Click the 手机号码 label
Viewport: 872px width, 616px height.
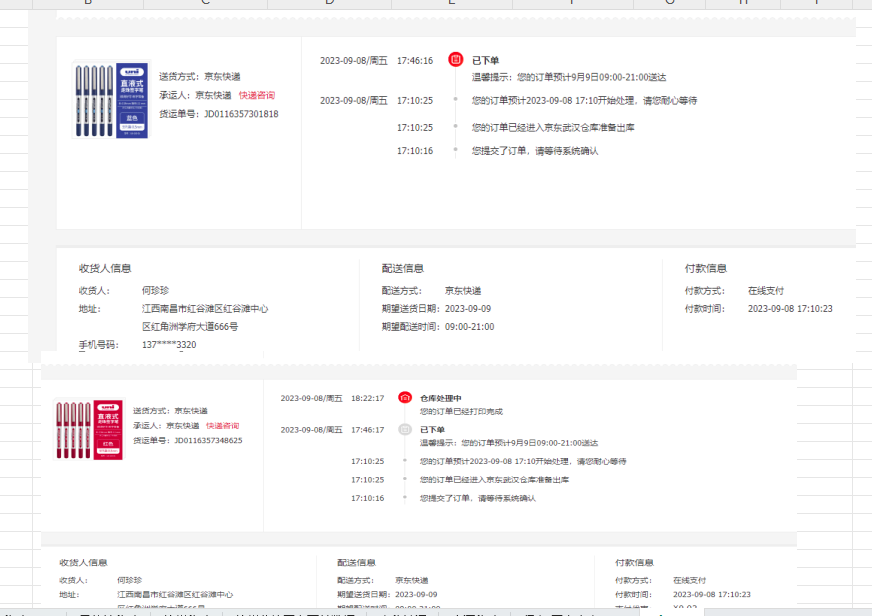tap(98, 345)
